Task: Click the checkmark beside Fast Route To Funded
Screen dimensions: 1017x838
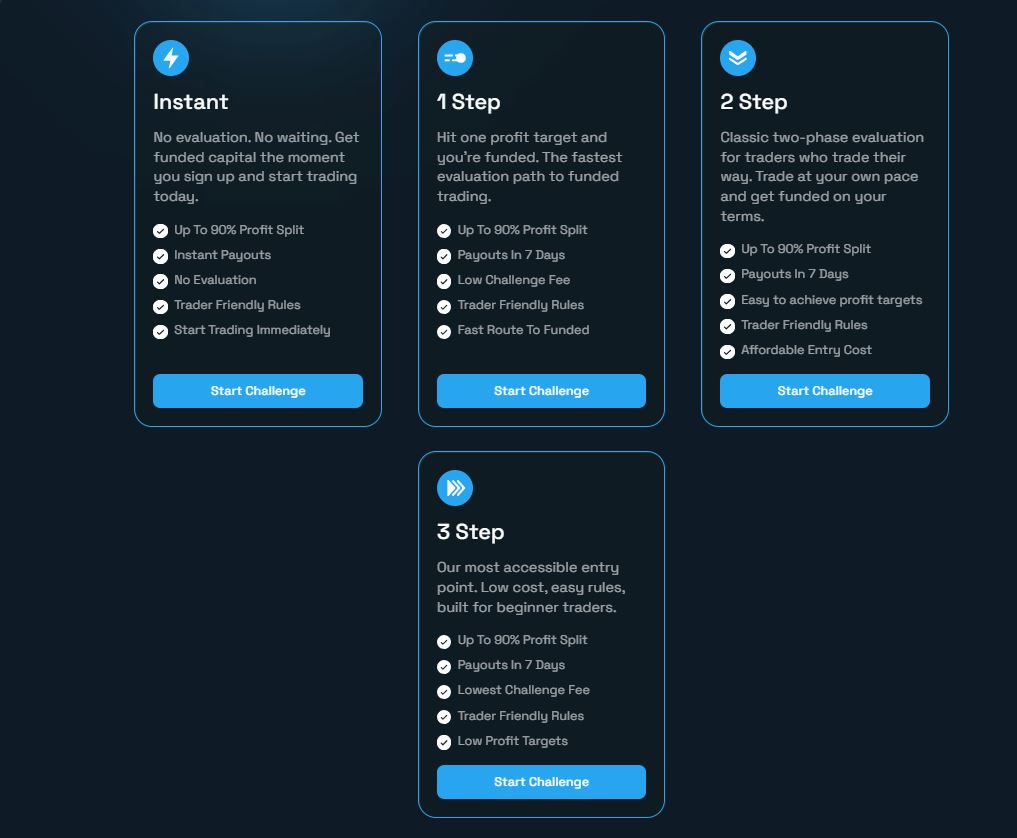Action: click(x=444, y=331)
